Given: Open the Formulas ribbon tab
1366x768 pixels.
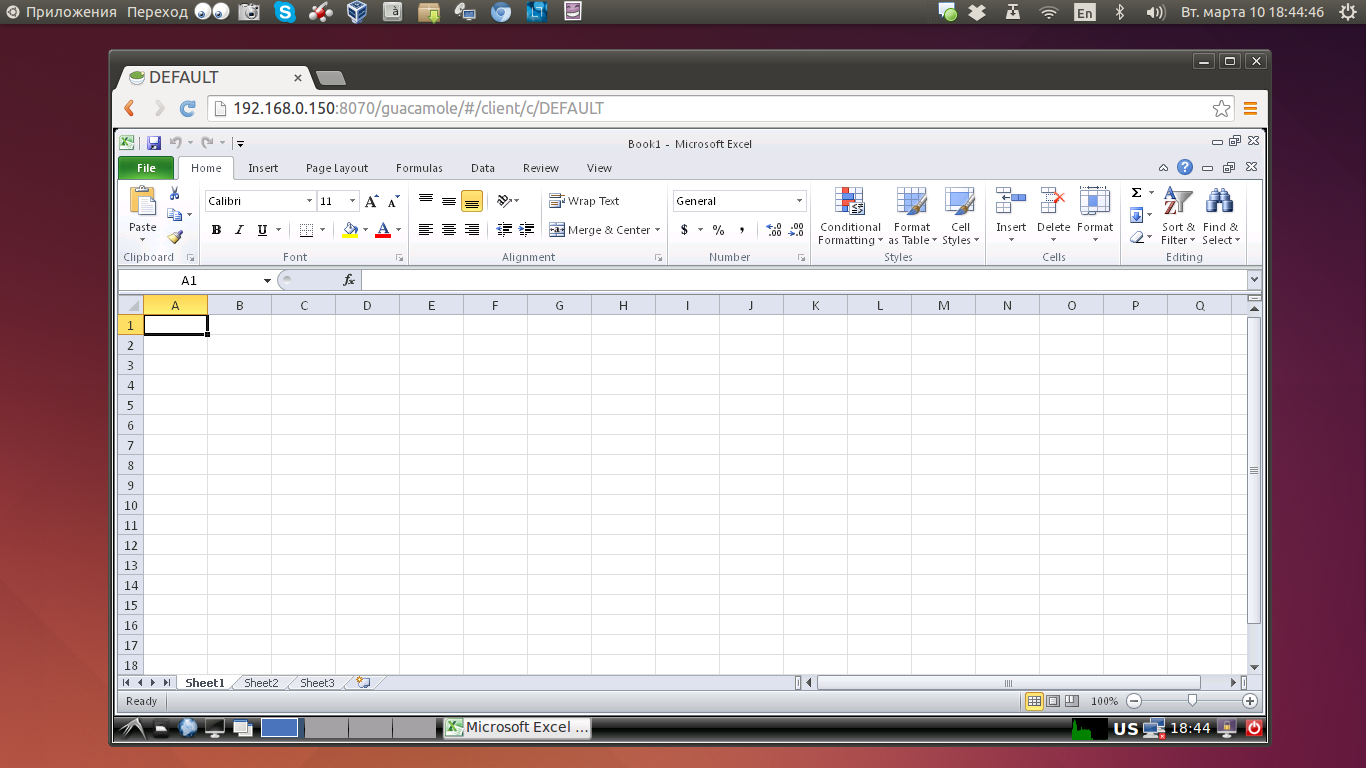Looking at the screenshot, I should coord(419,168).
